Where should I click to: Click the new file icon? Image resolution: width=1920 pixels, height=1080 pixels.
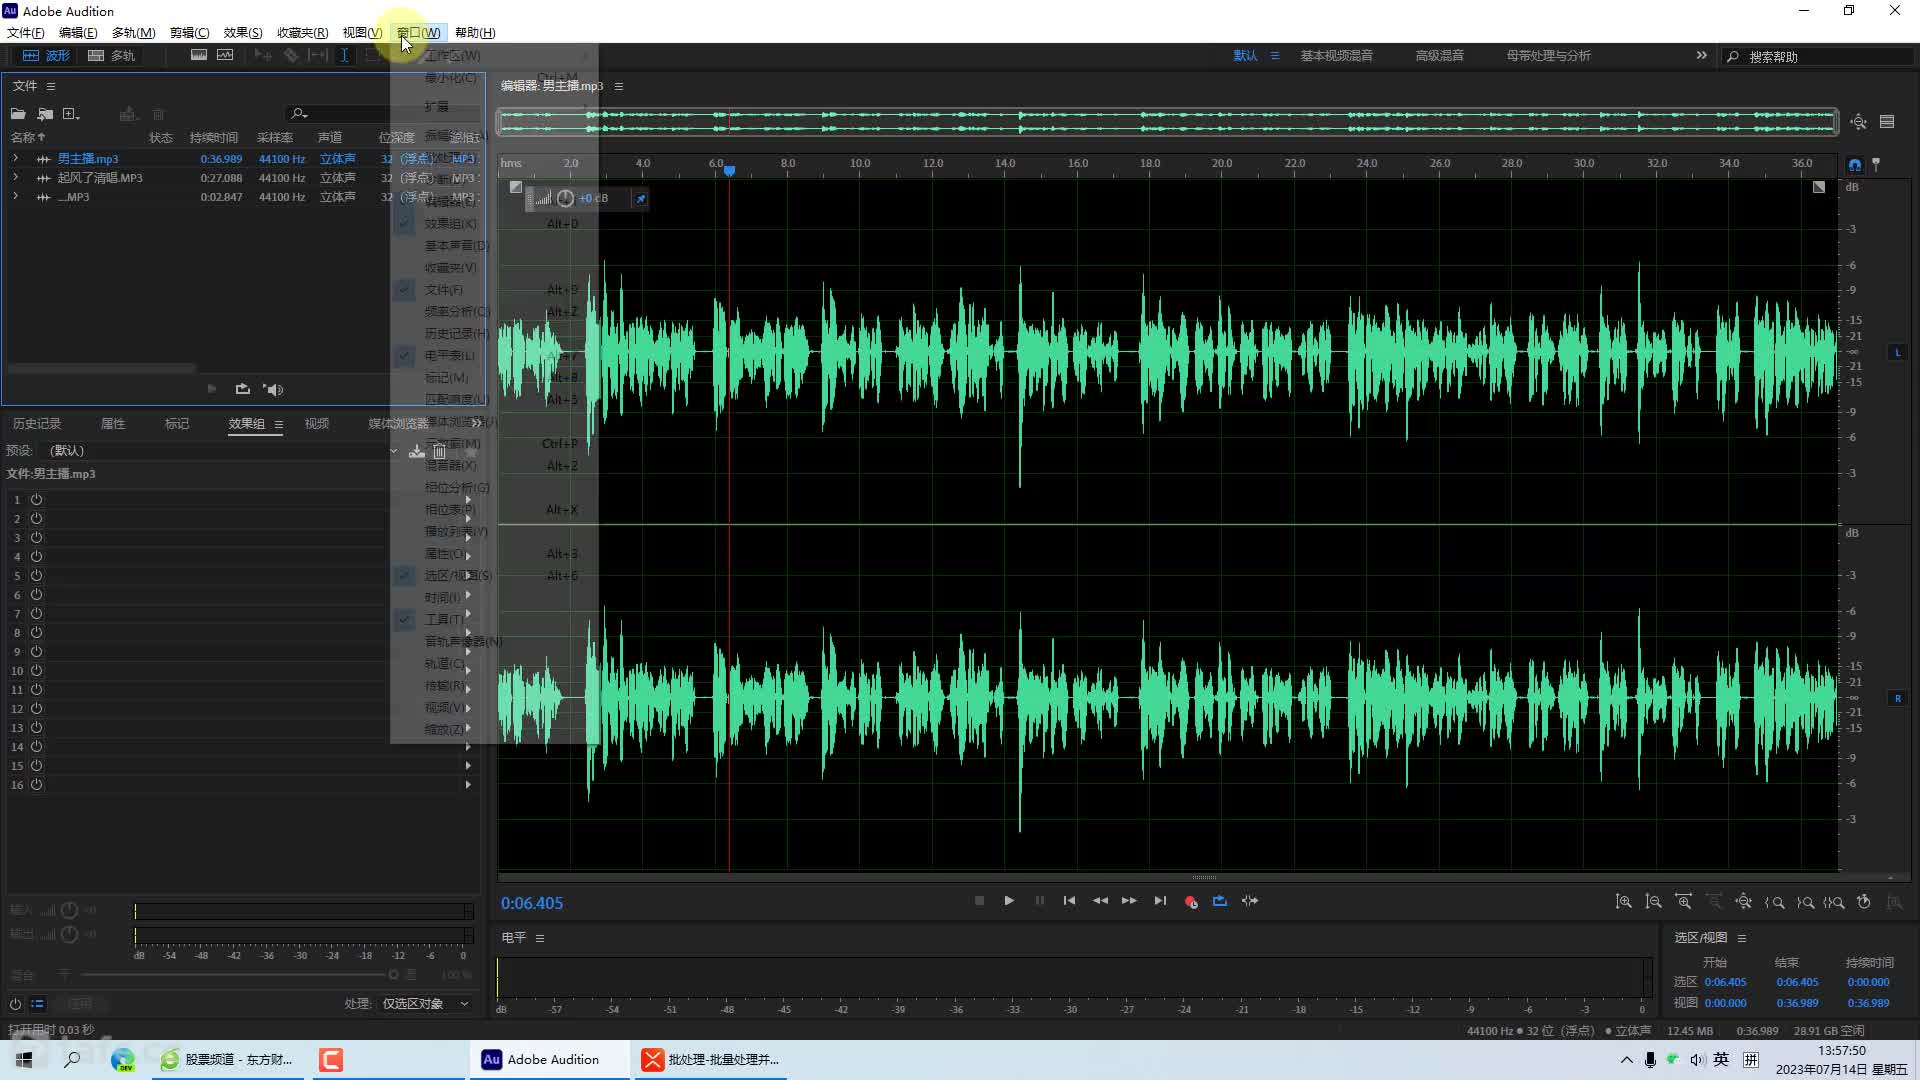(x=71, y=114)
